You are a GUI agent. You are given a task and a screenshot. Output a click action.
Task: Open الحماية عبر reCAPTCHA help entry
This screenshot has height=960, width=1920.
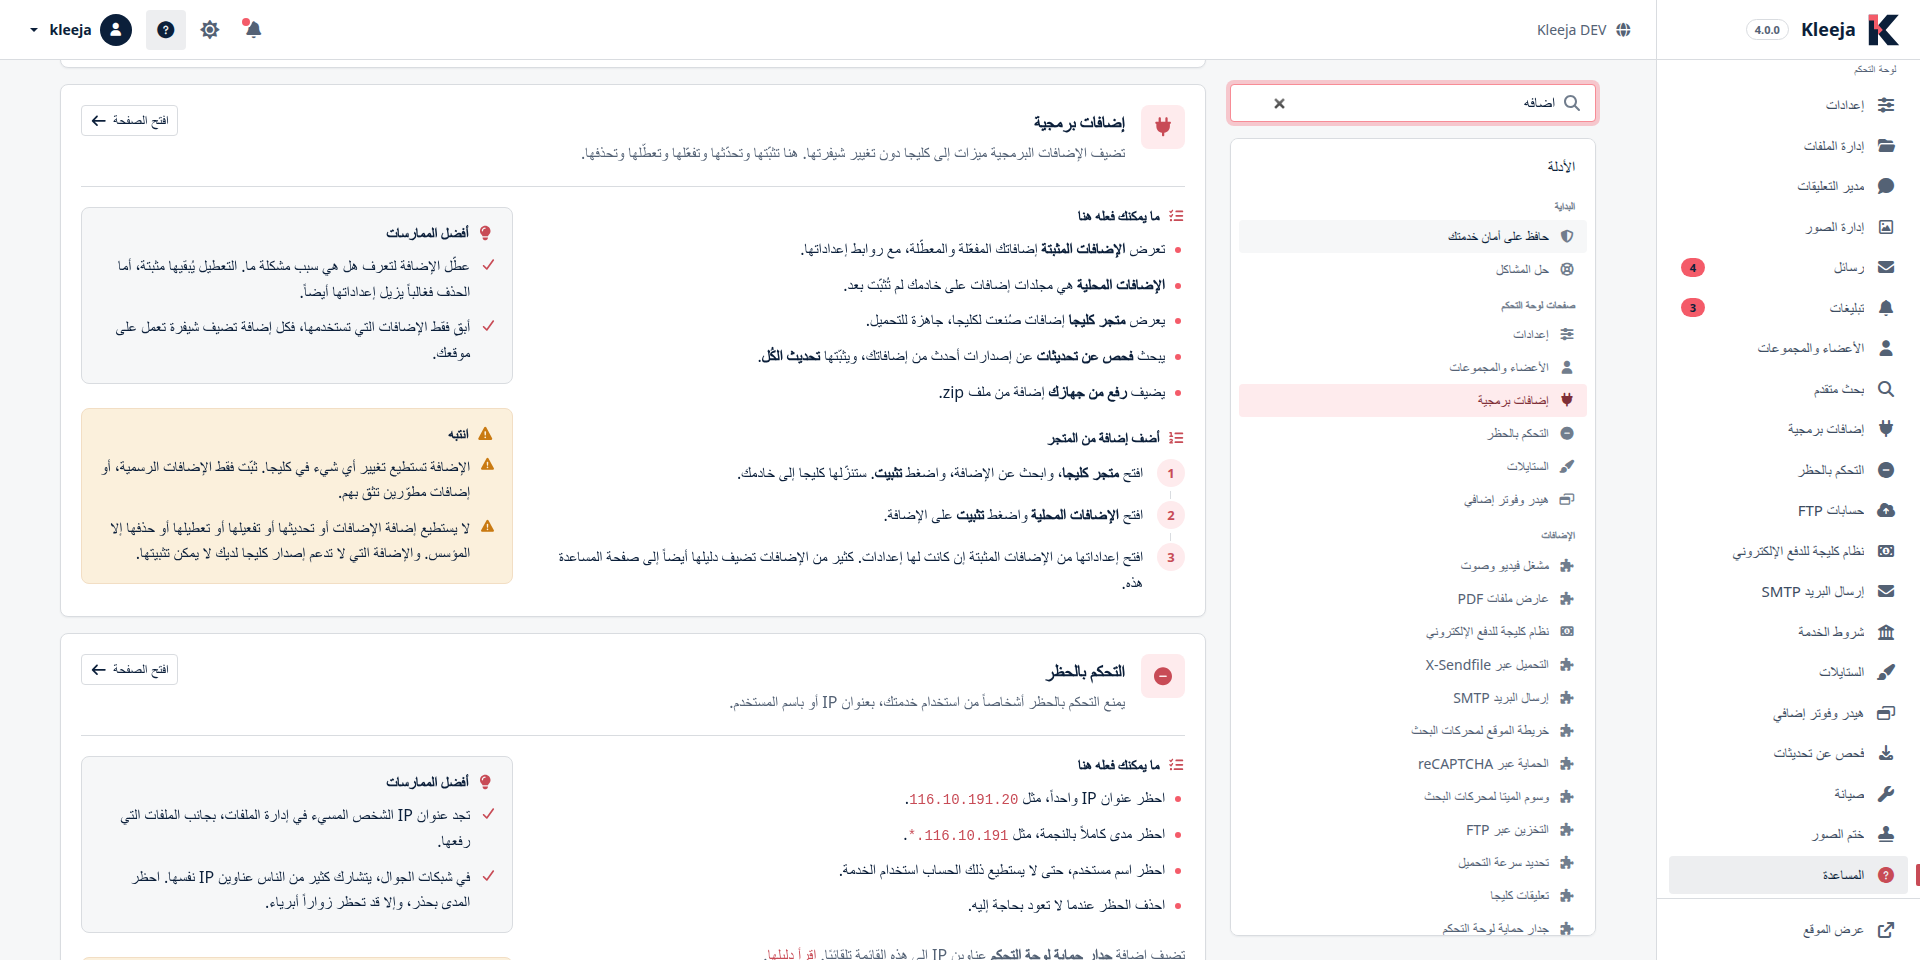(x=1412, y=763)
